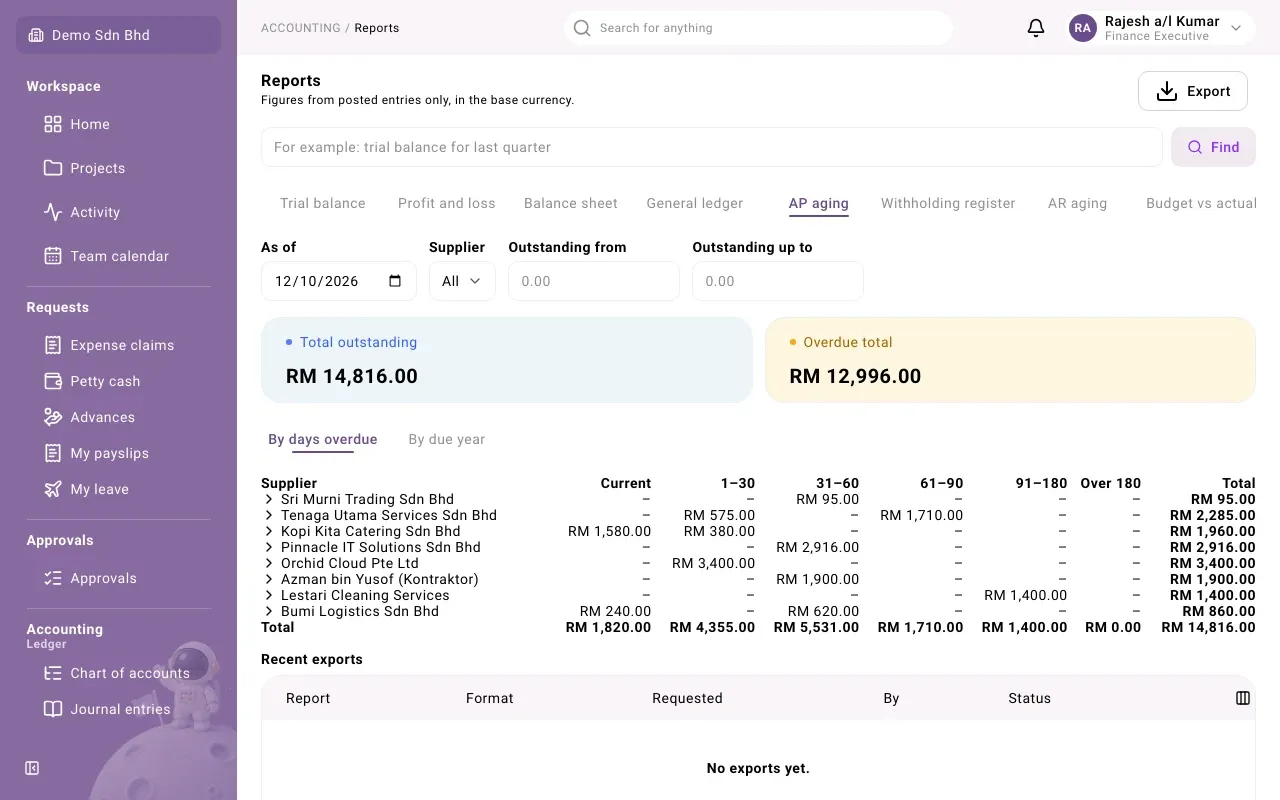Open the Demo Sdn Bhd company switcher
This screenshot has width=1280, height=800.
tap(118, 35)
